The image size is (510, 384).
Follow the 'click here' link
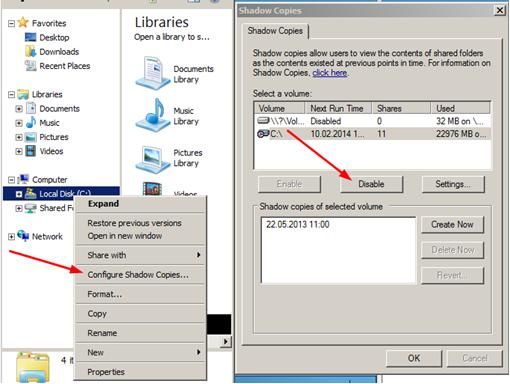(x=330, y=73)
